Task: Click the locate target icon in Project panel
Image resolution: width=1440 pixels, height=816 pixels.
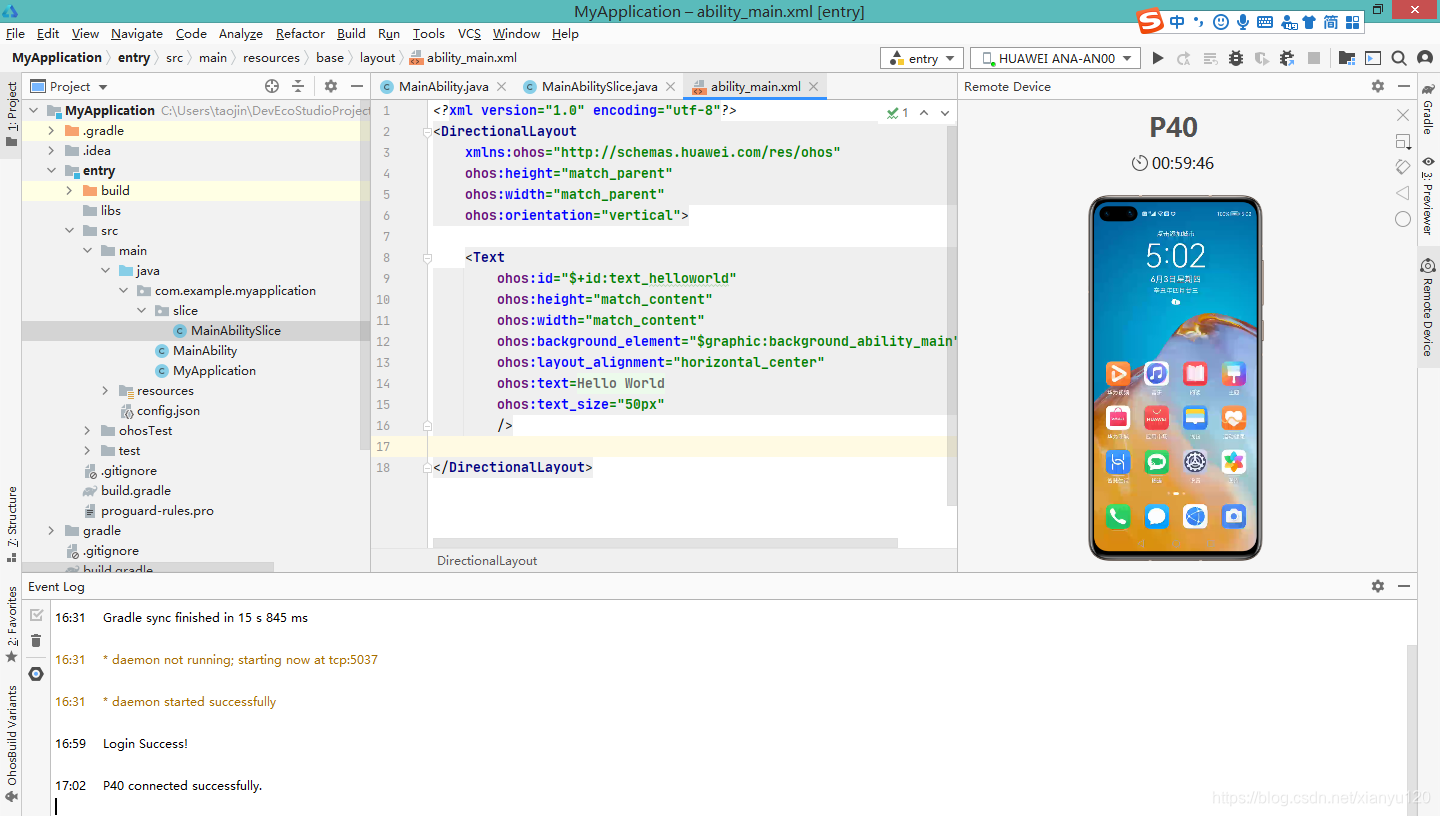Action: tap(272, 86)
